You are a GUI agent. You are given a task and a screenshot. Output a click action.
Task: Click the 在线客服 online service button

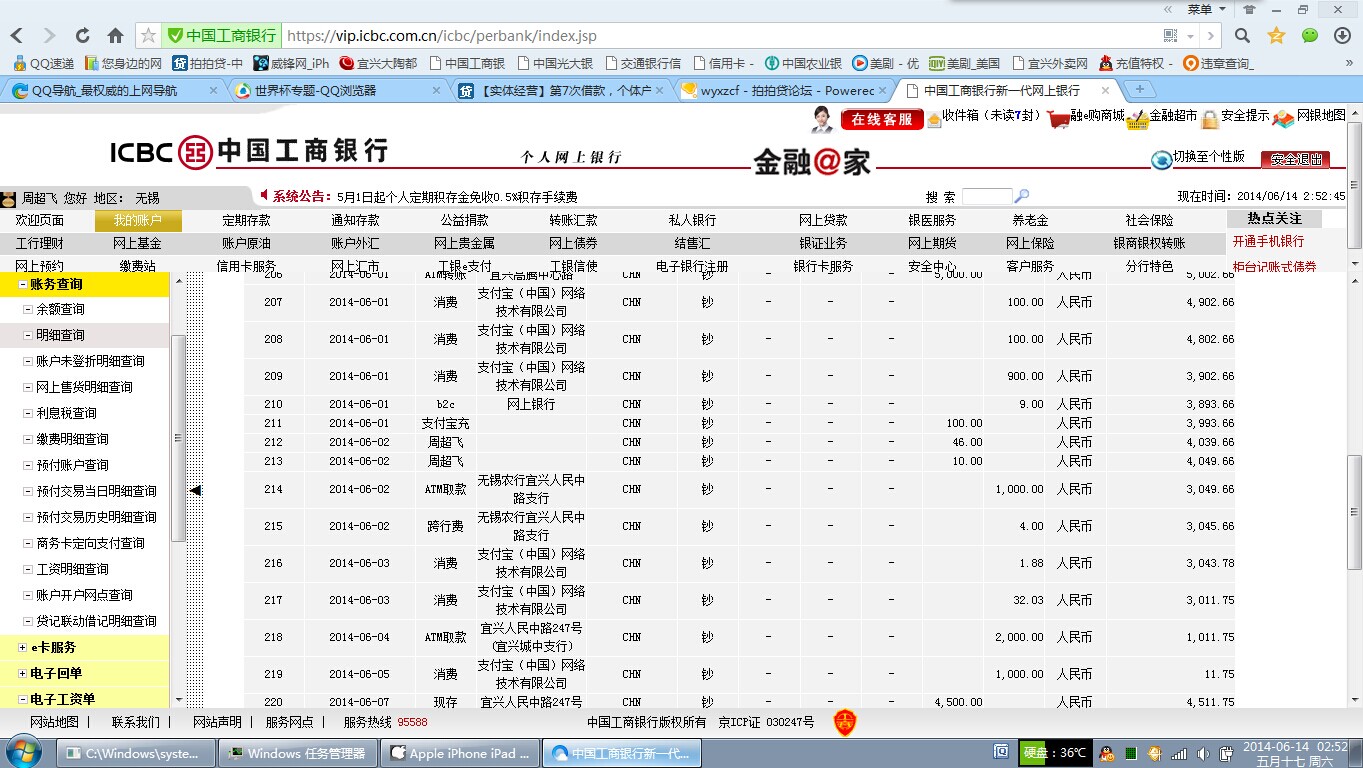882,119
